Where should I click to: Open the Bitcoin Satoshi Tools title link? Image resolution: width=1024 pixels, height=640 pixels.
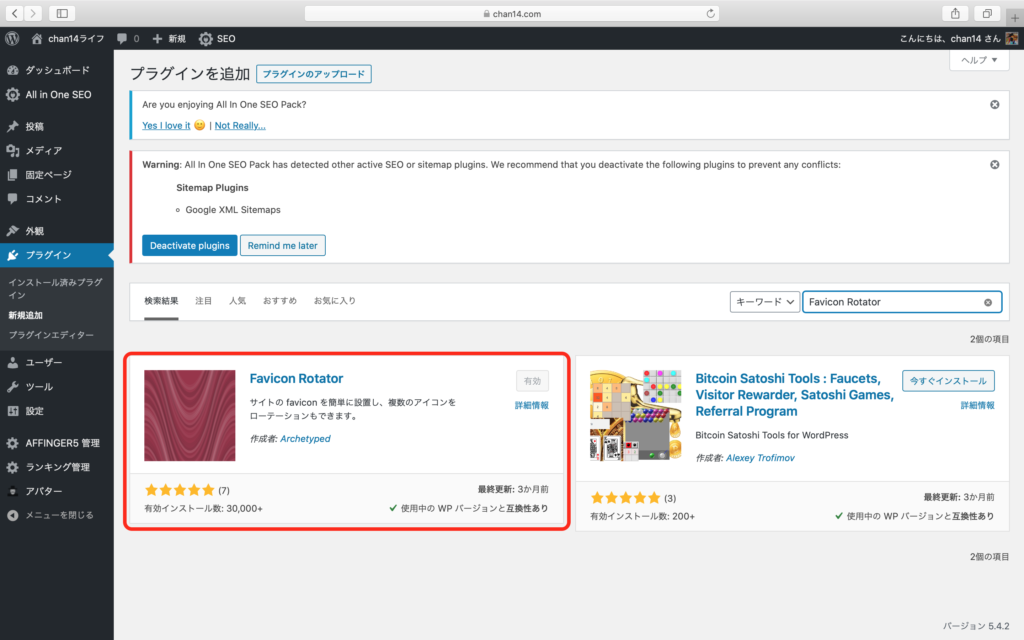tap(795, 394)
